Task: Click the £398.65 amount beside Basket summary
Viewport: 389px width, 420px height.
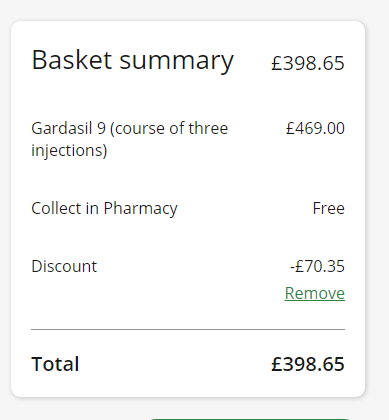Action: click(308, 63)
